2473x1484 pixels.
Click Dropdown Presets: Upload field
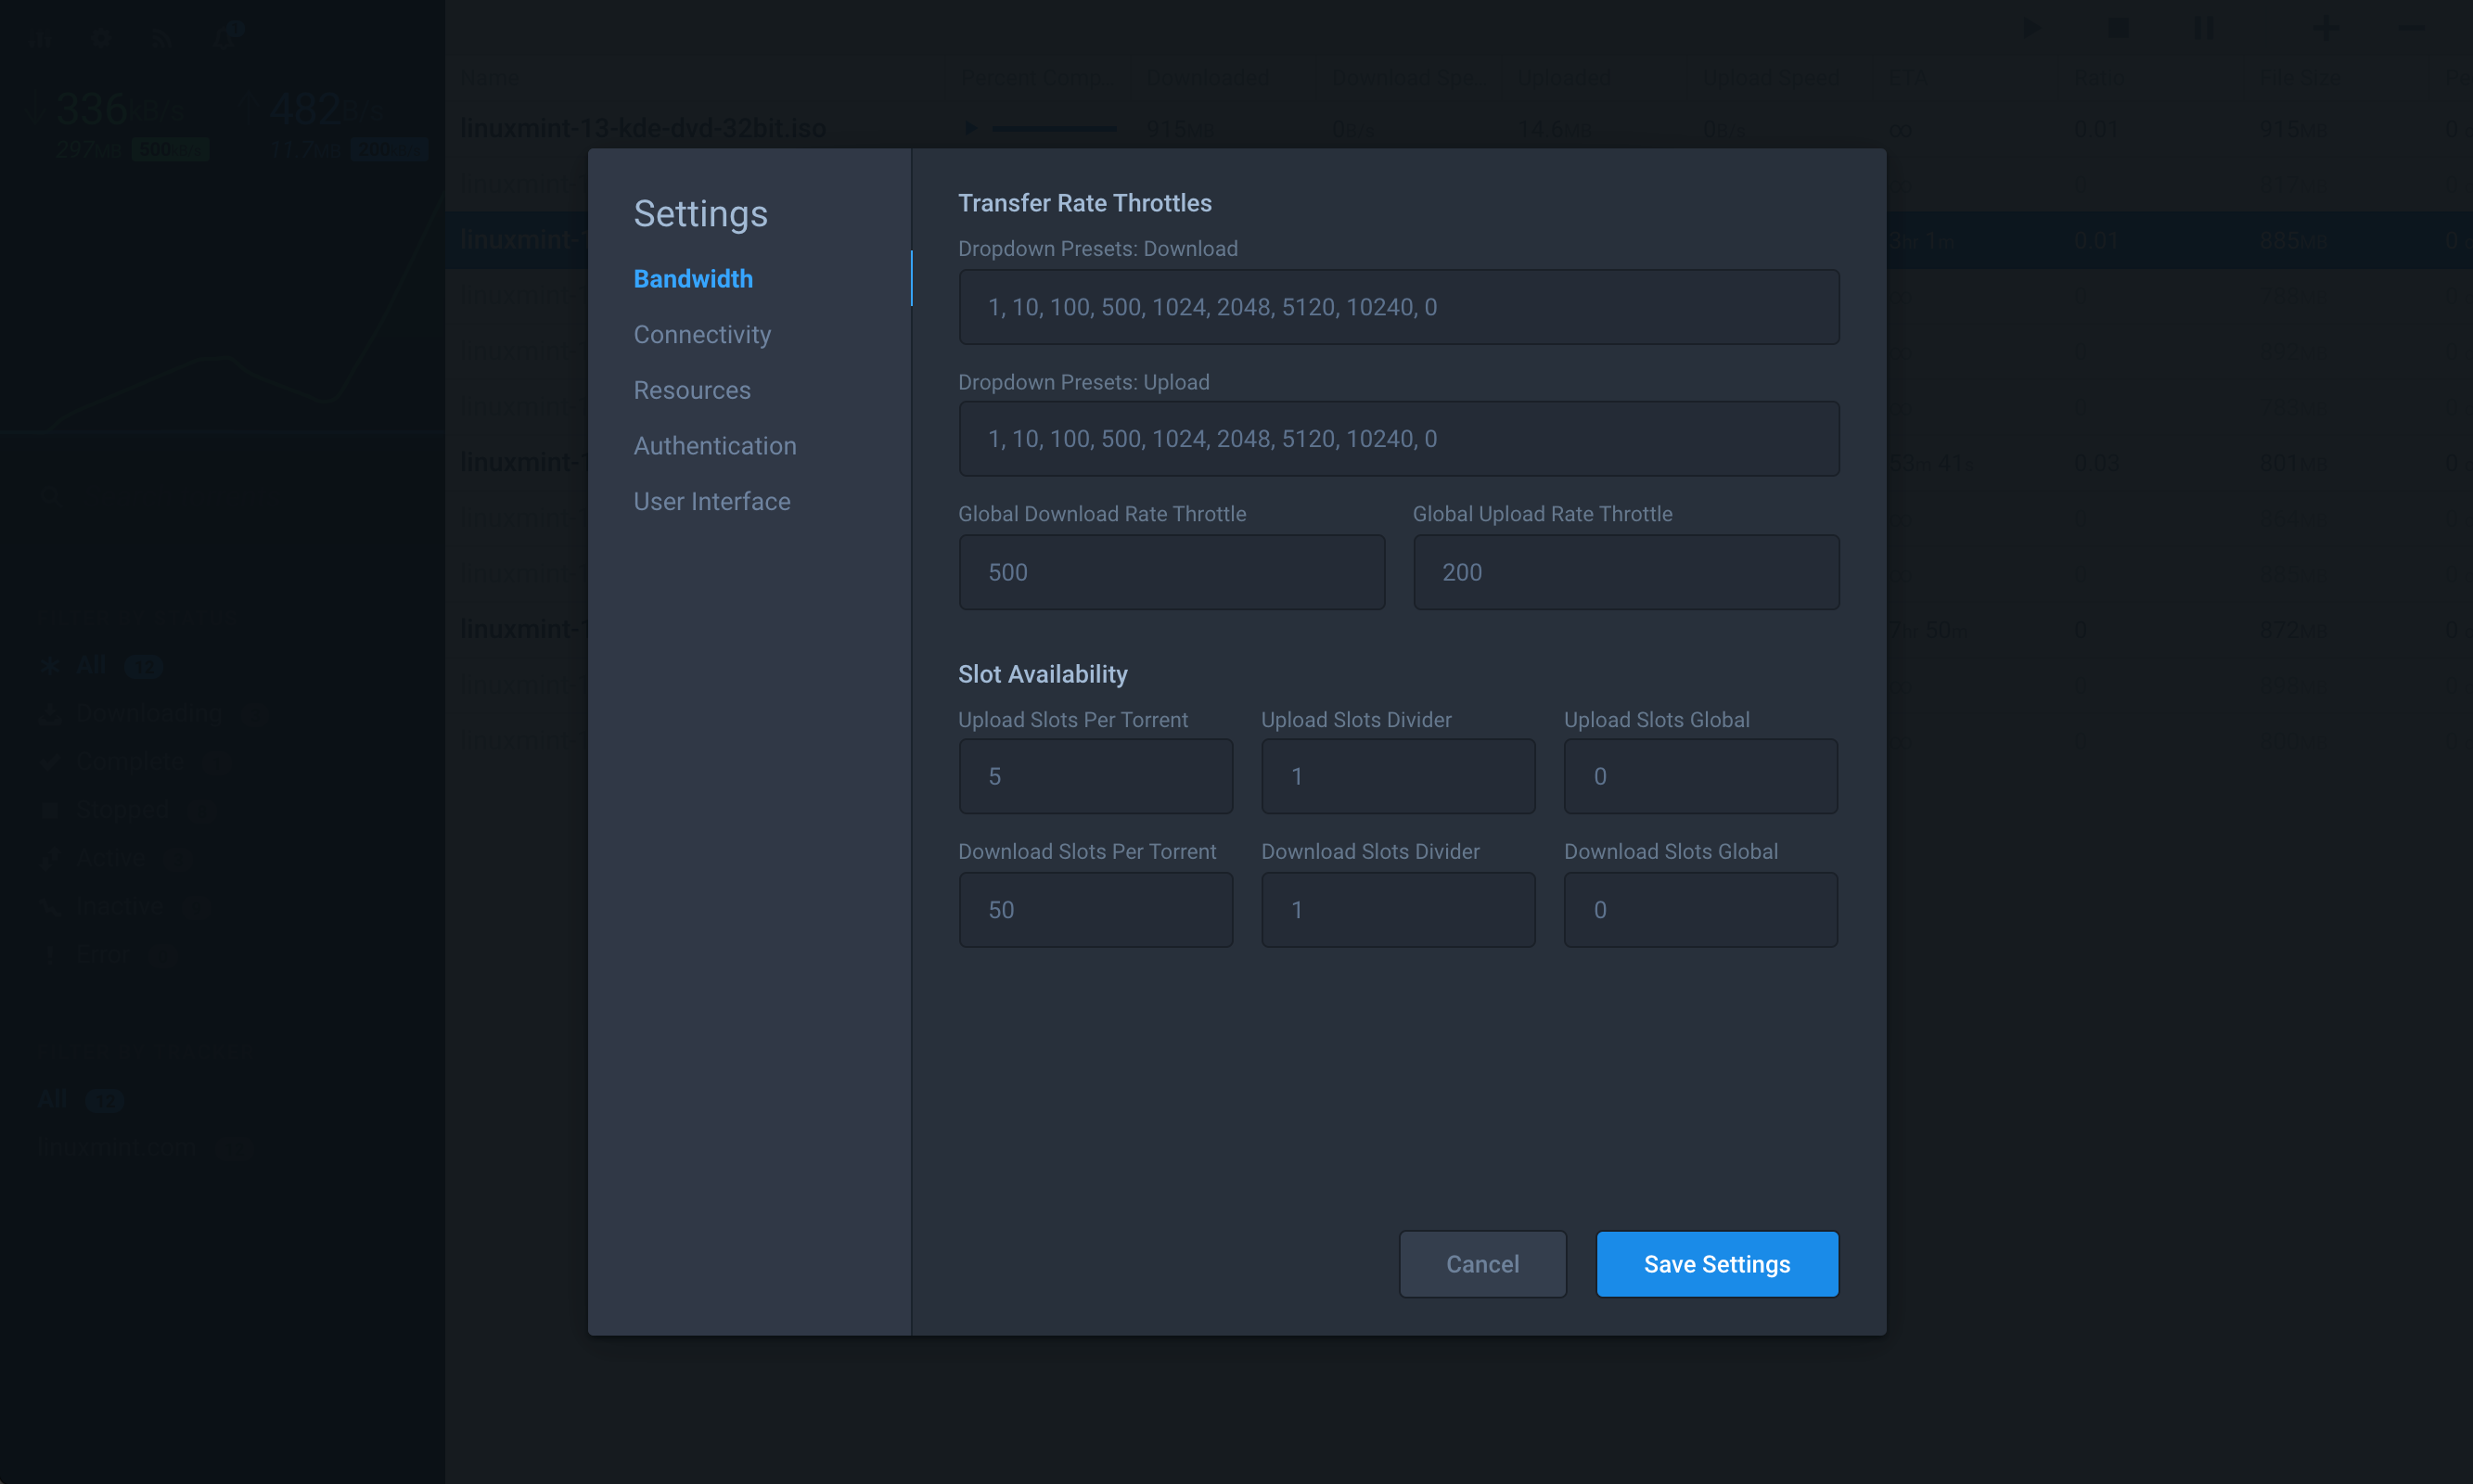click(x=1398, y=439)
